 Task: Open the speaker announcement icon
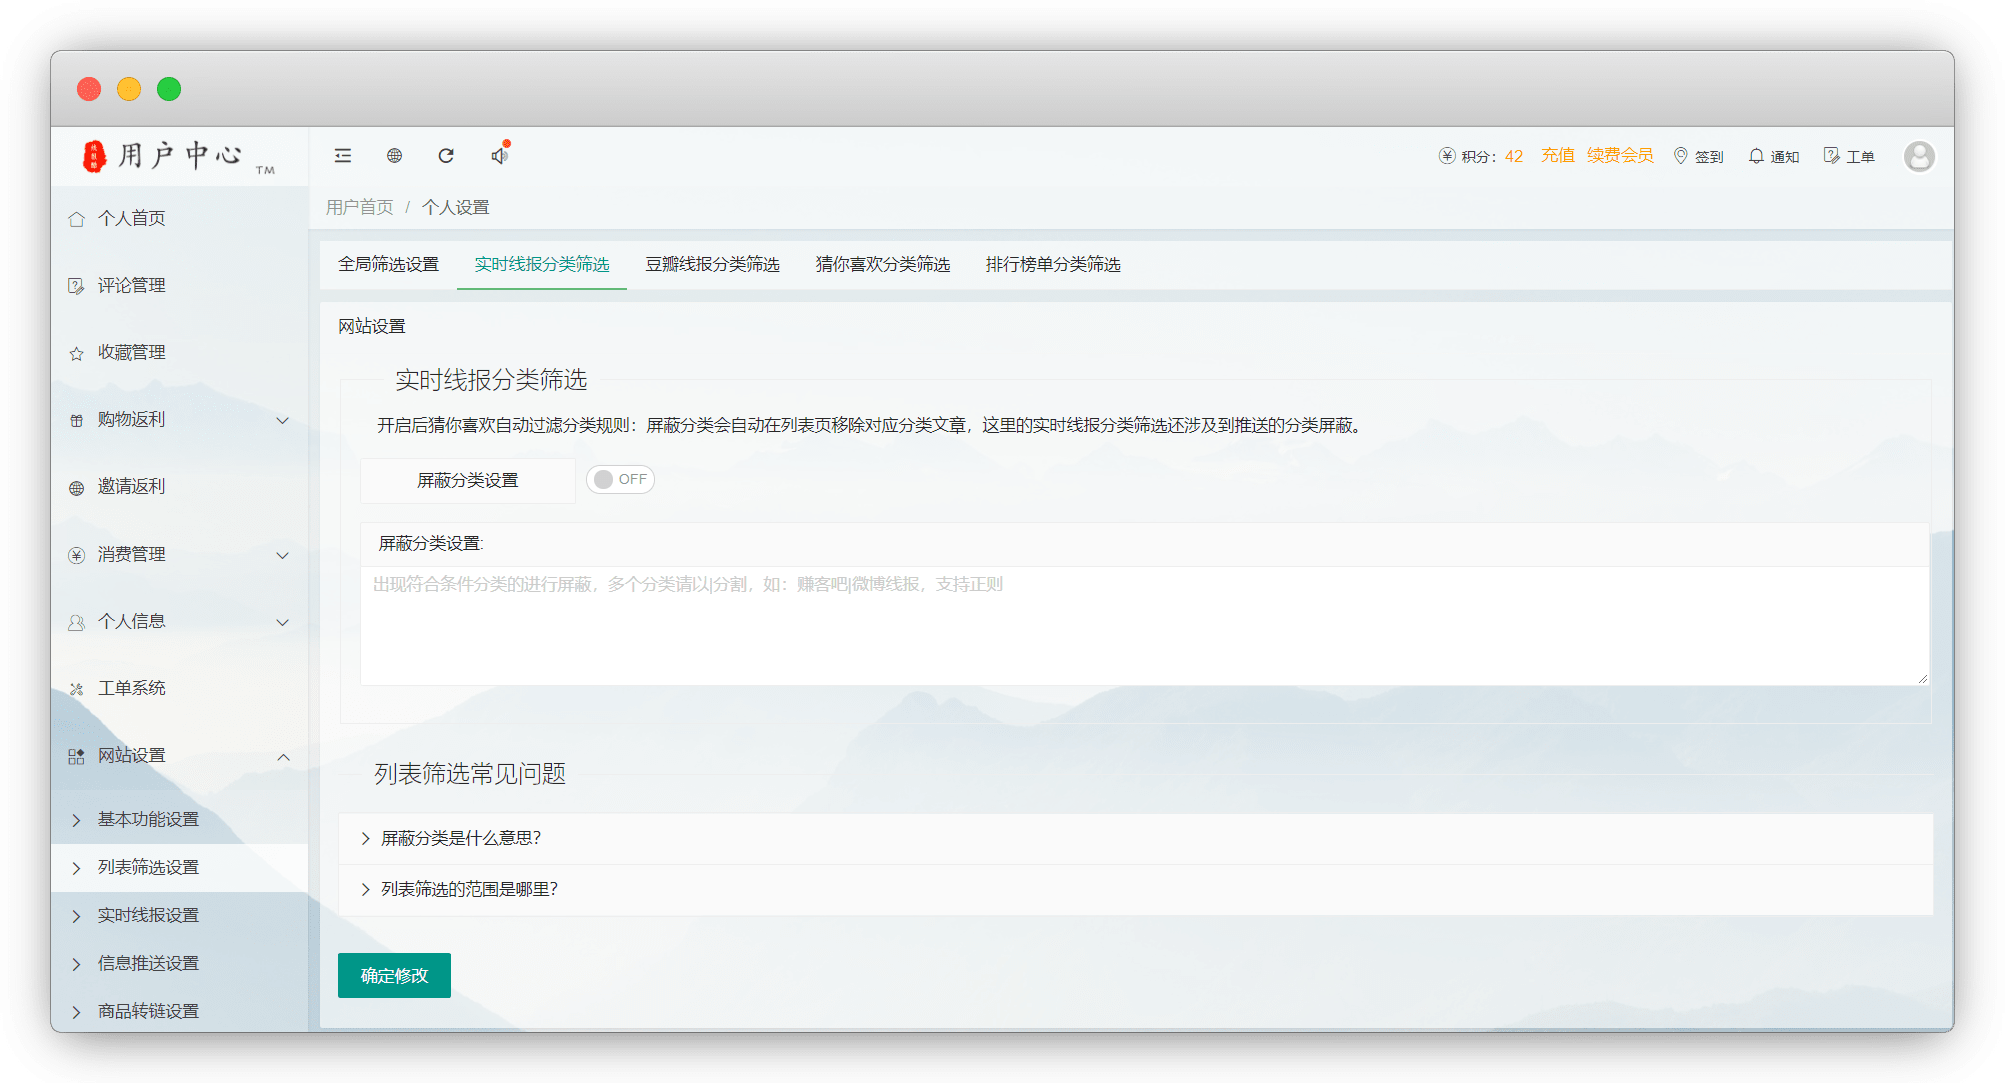(499, 155)
